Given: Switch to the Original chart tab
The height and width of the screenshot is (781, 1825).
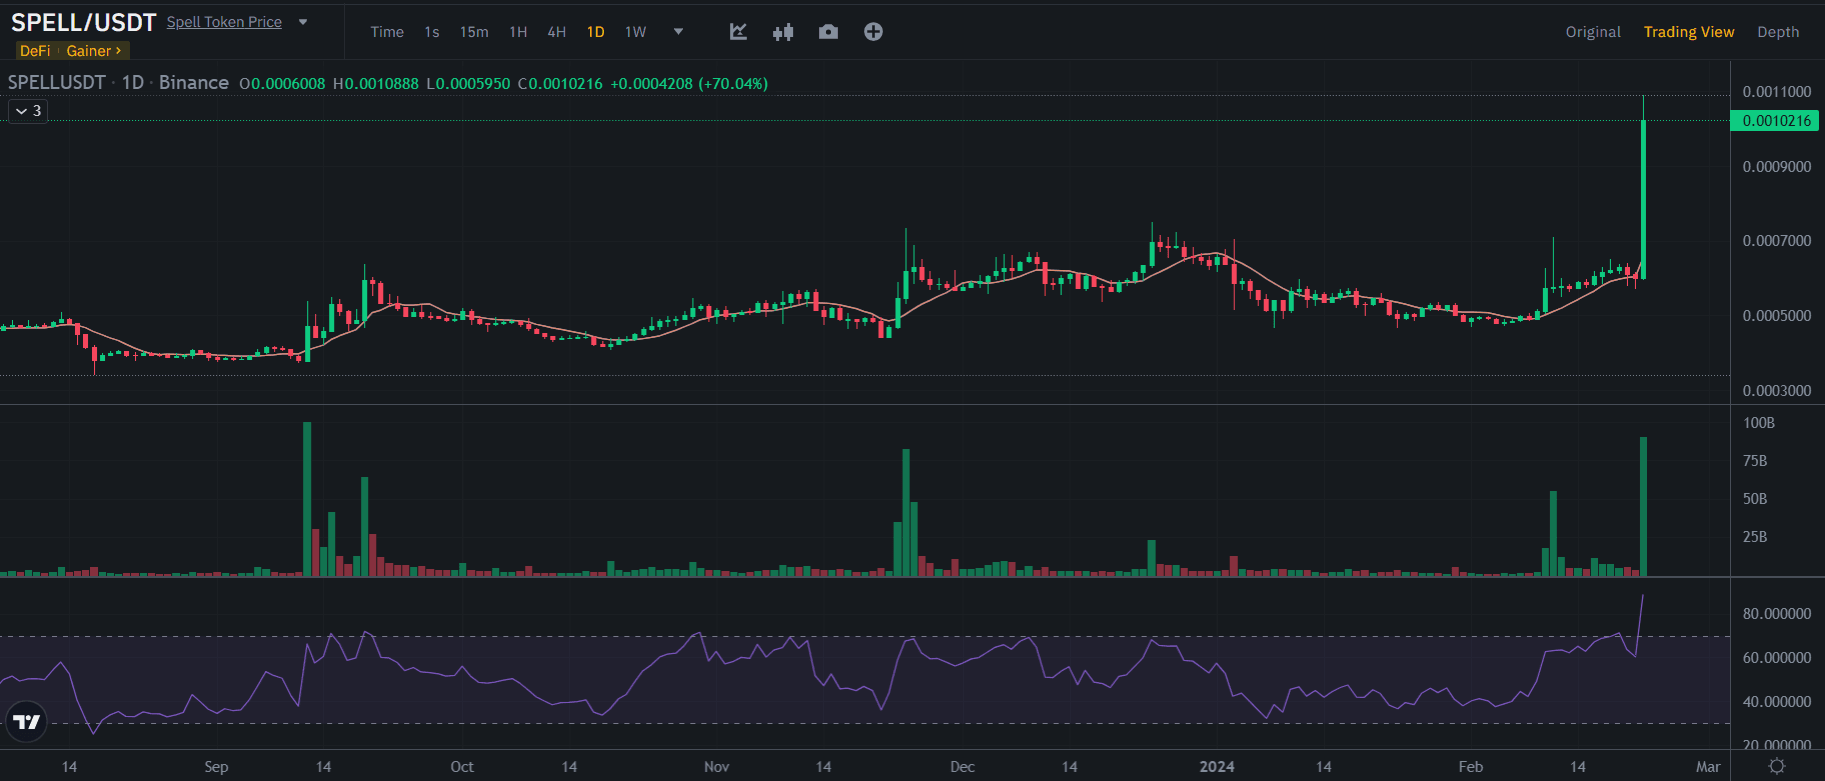Looking at the screenshot, I should click(x=1593, y=32).
